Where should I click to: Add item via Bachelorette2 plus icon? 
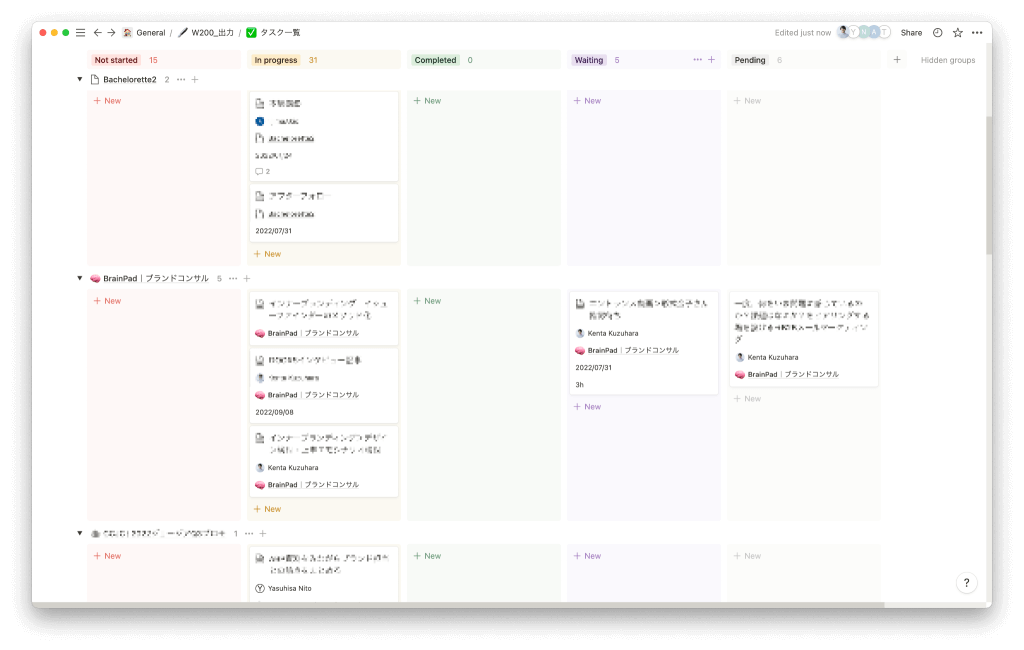(x=195, y=80)
